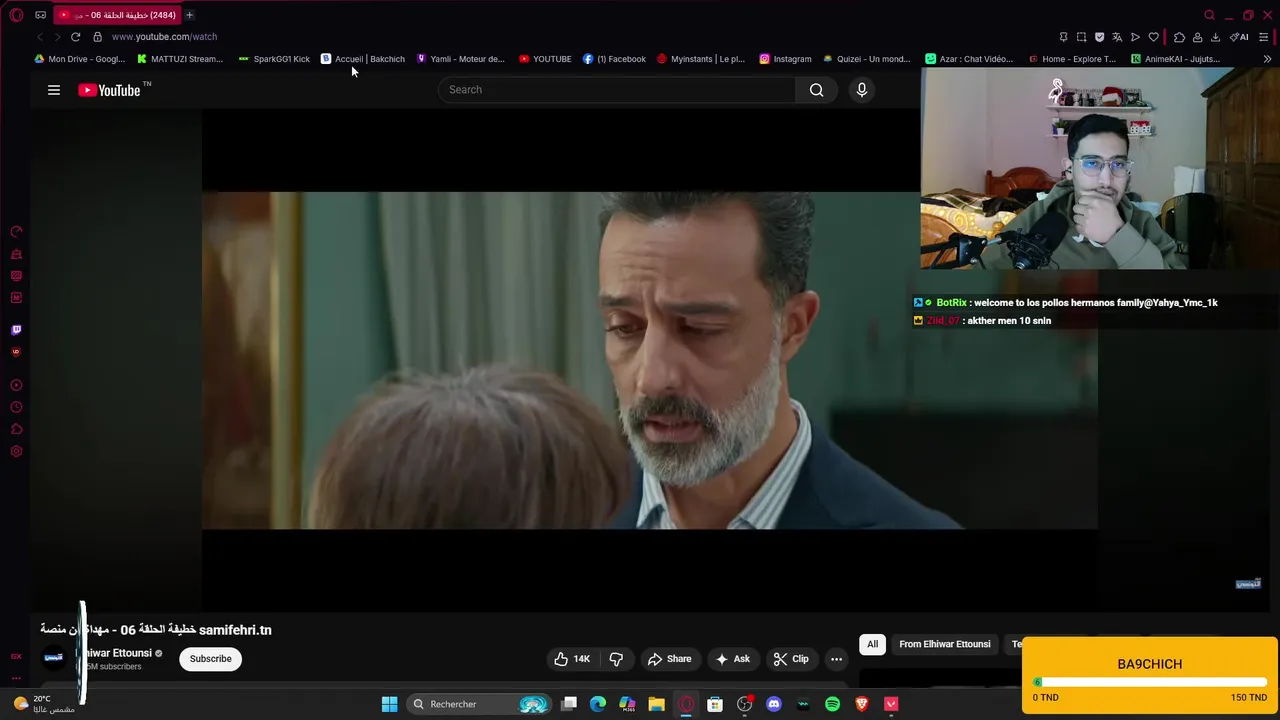Search tabs with the magnifier icon
Screen dimensions: 1280x720
tap(1209, 15)
